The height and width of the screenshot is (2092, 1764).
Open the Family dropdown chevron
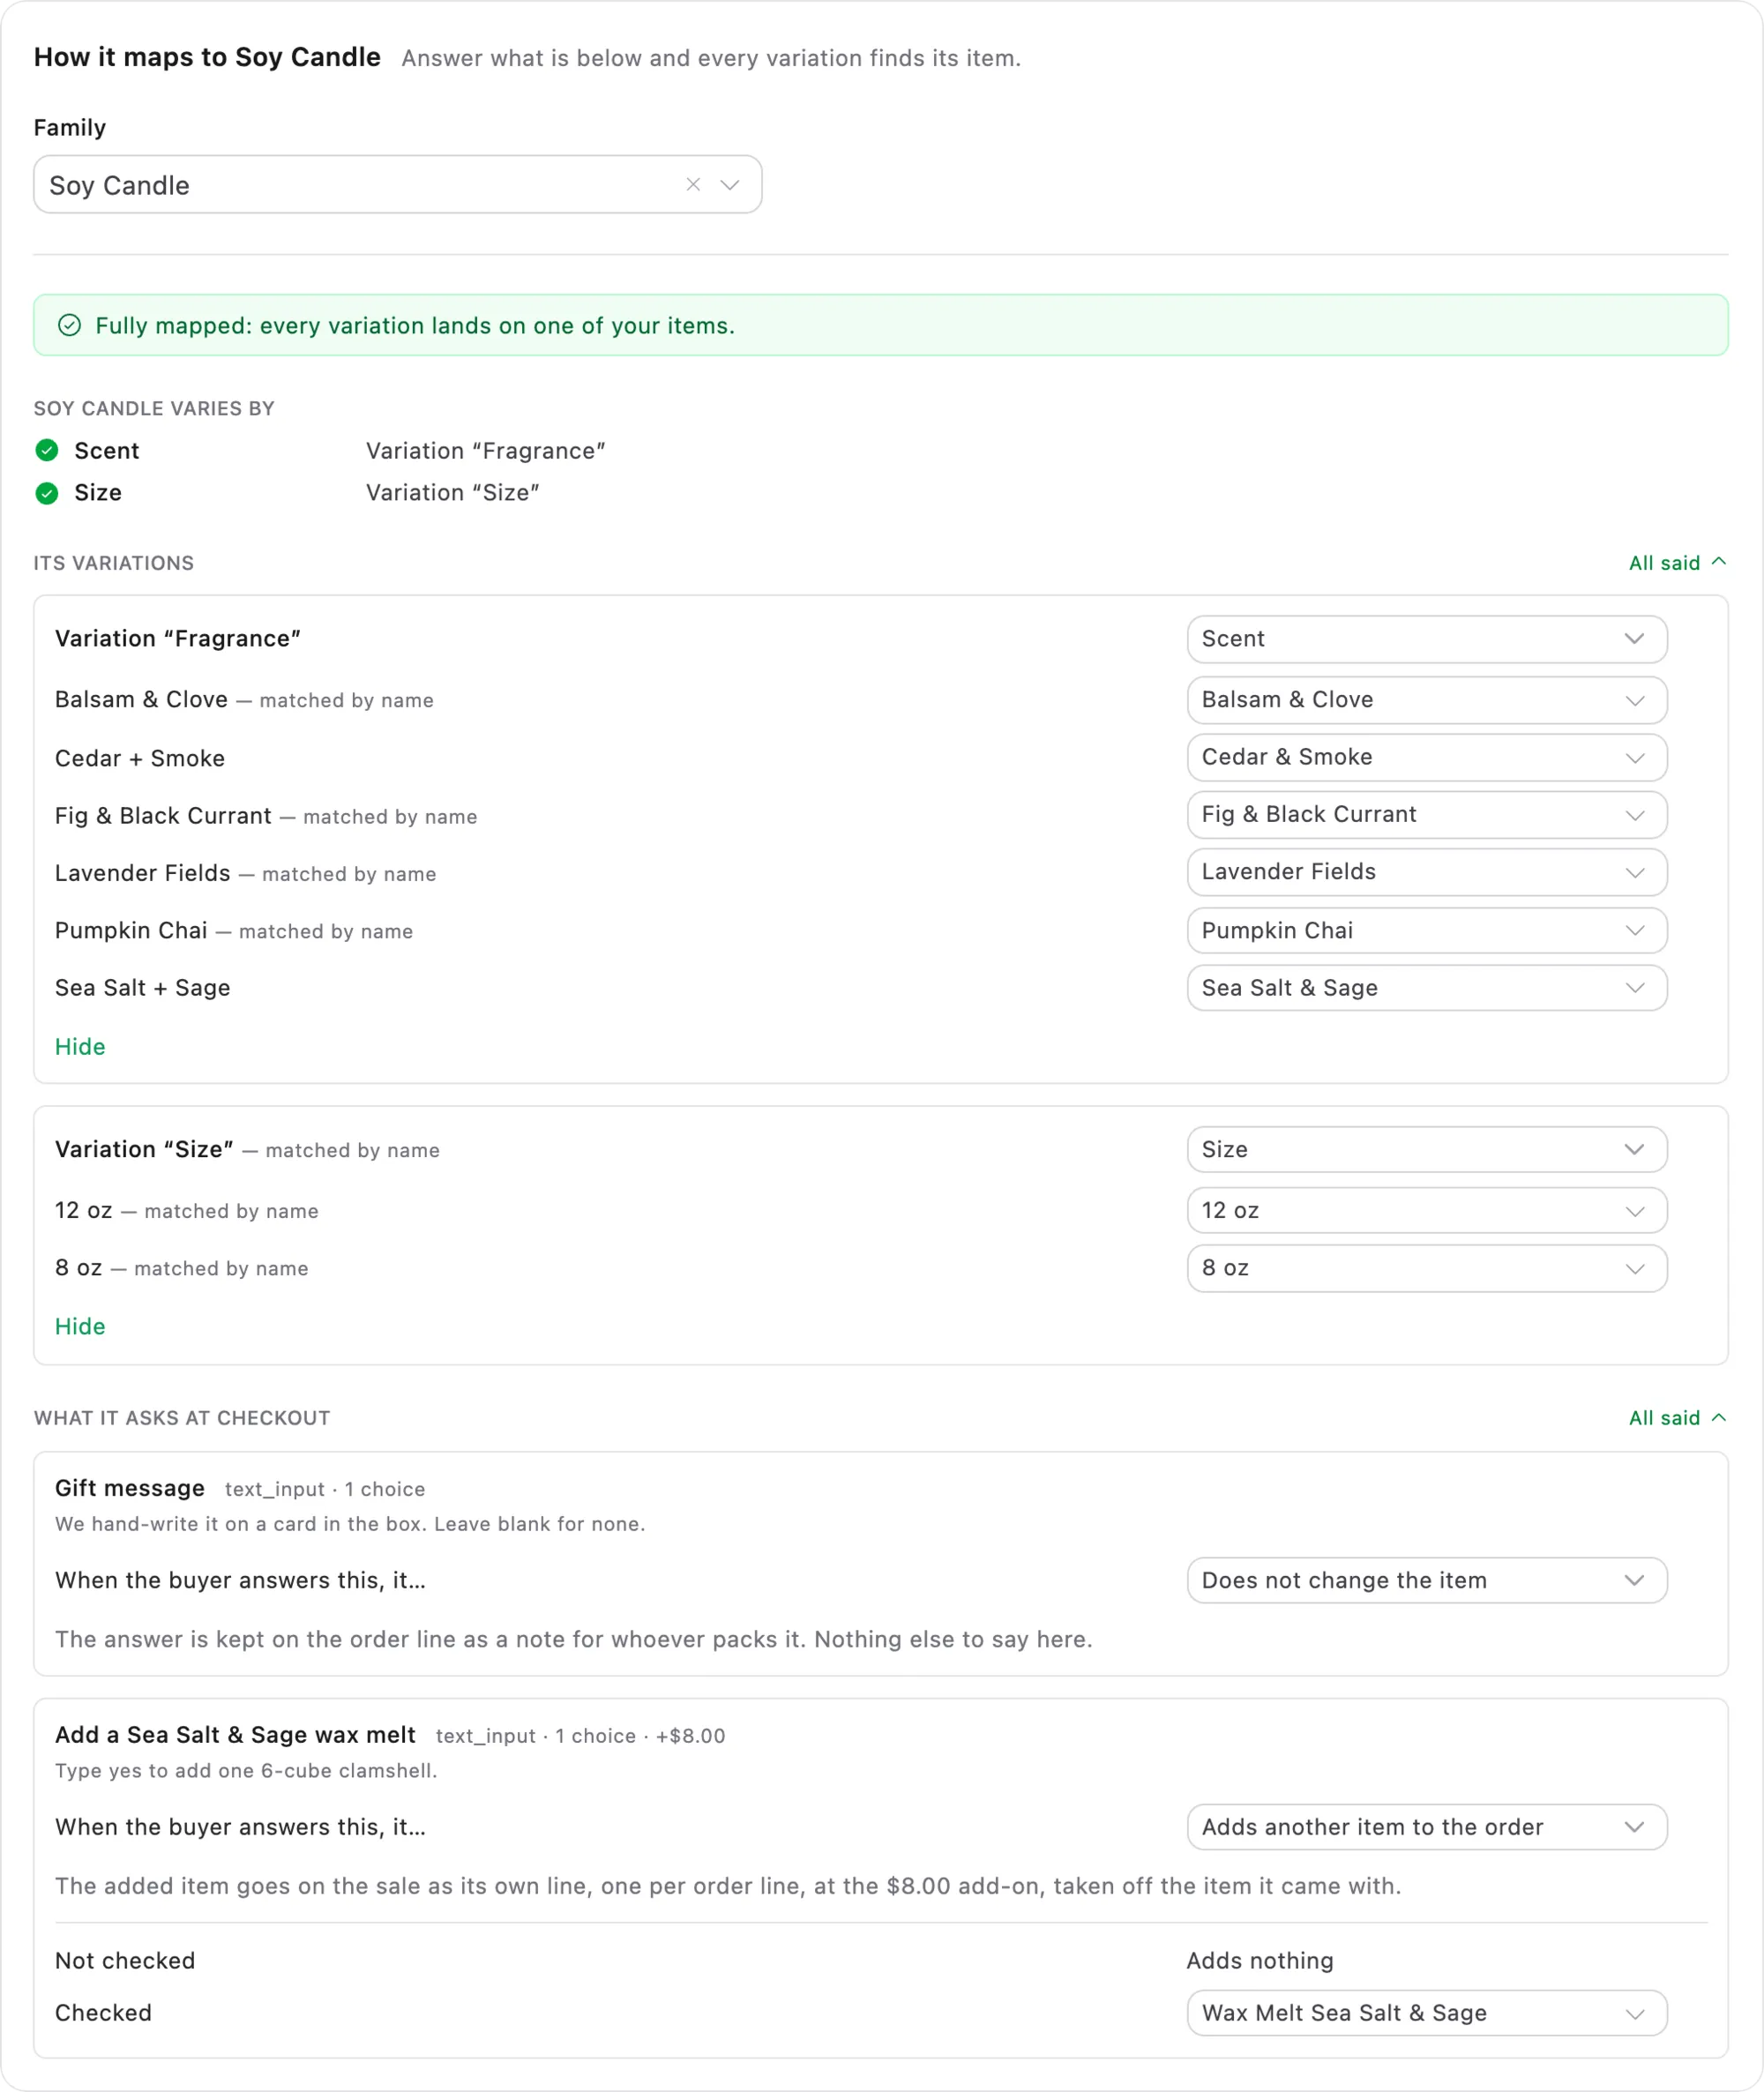click(730, 185)
